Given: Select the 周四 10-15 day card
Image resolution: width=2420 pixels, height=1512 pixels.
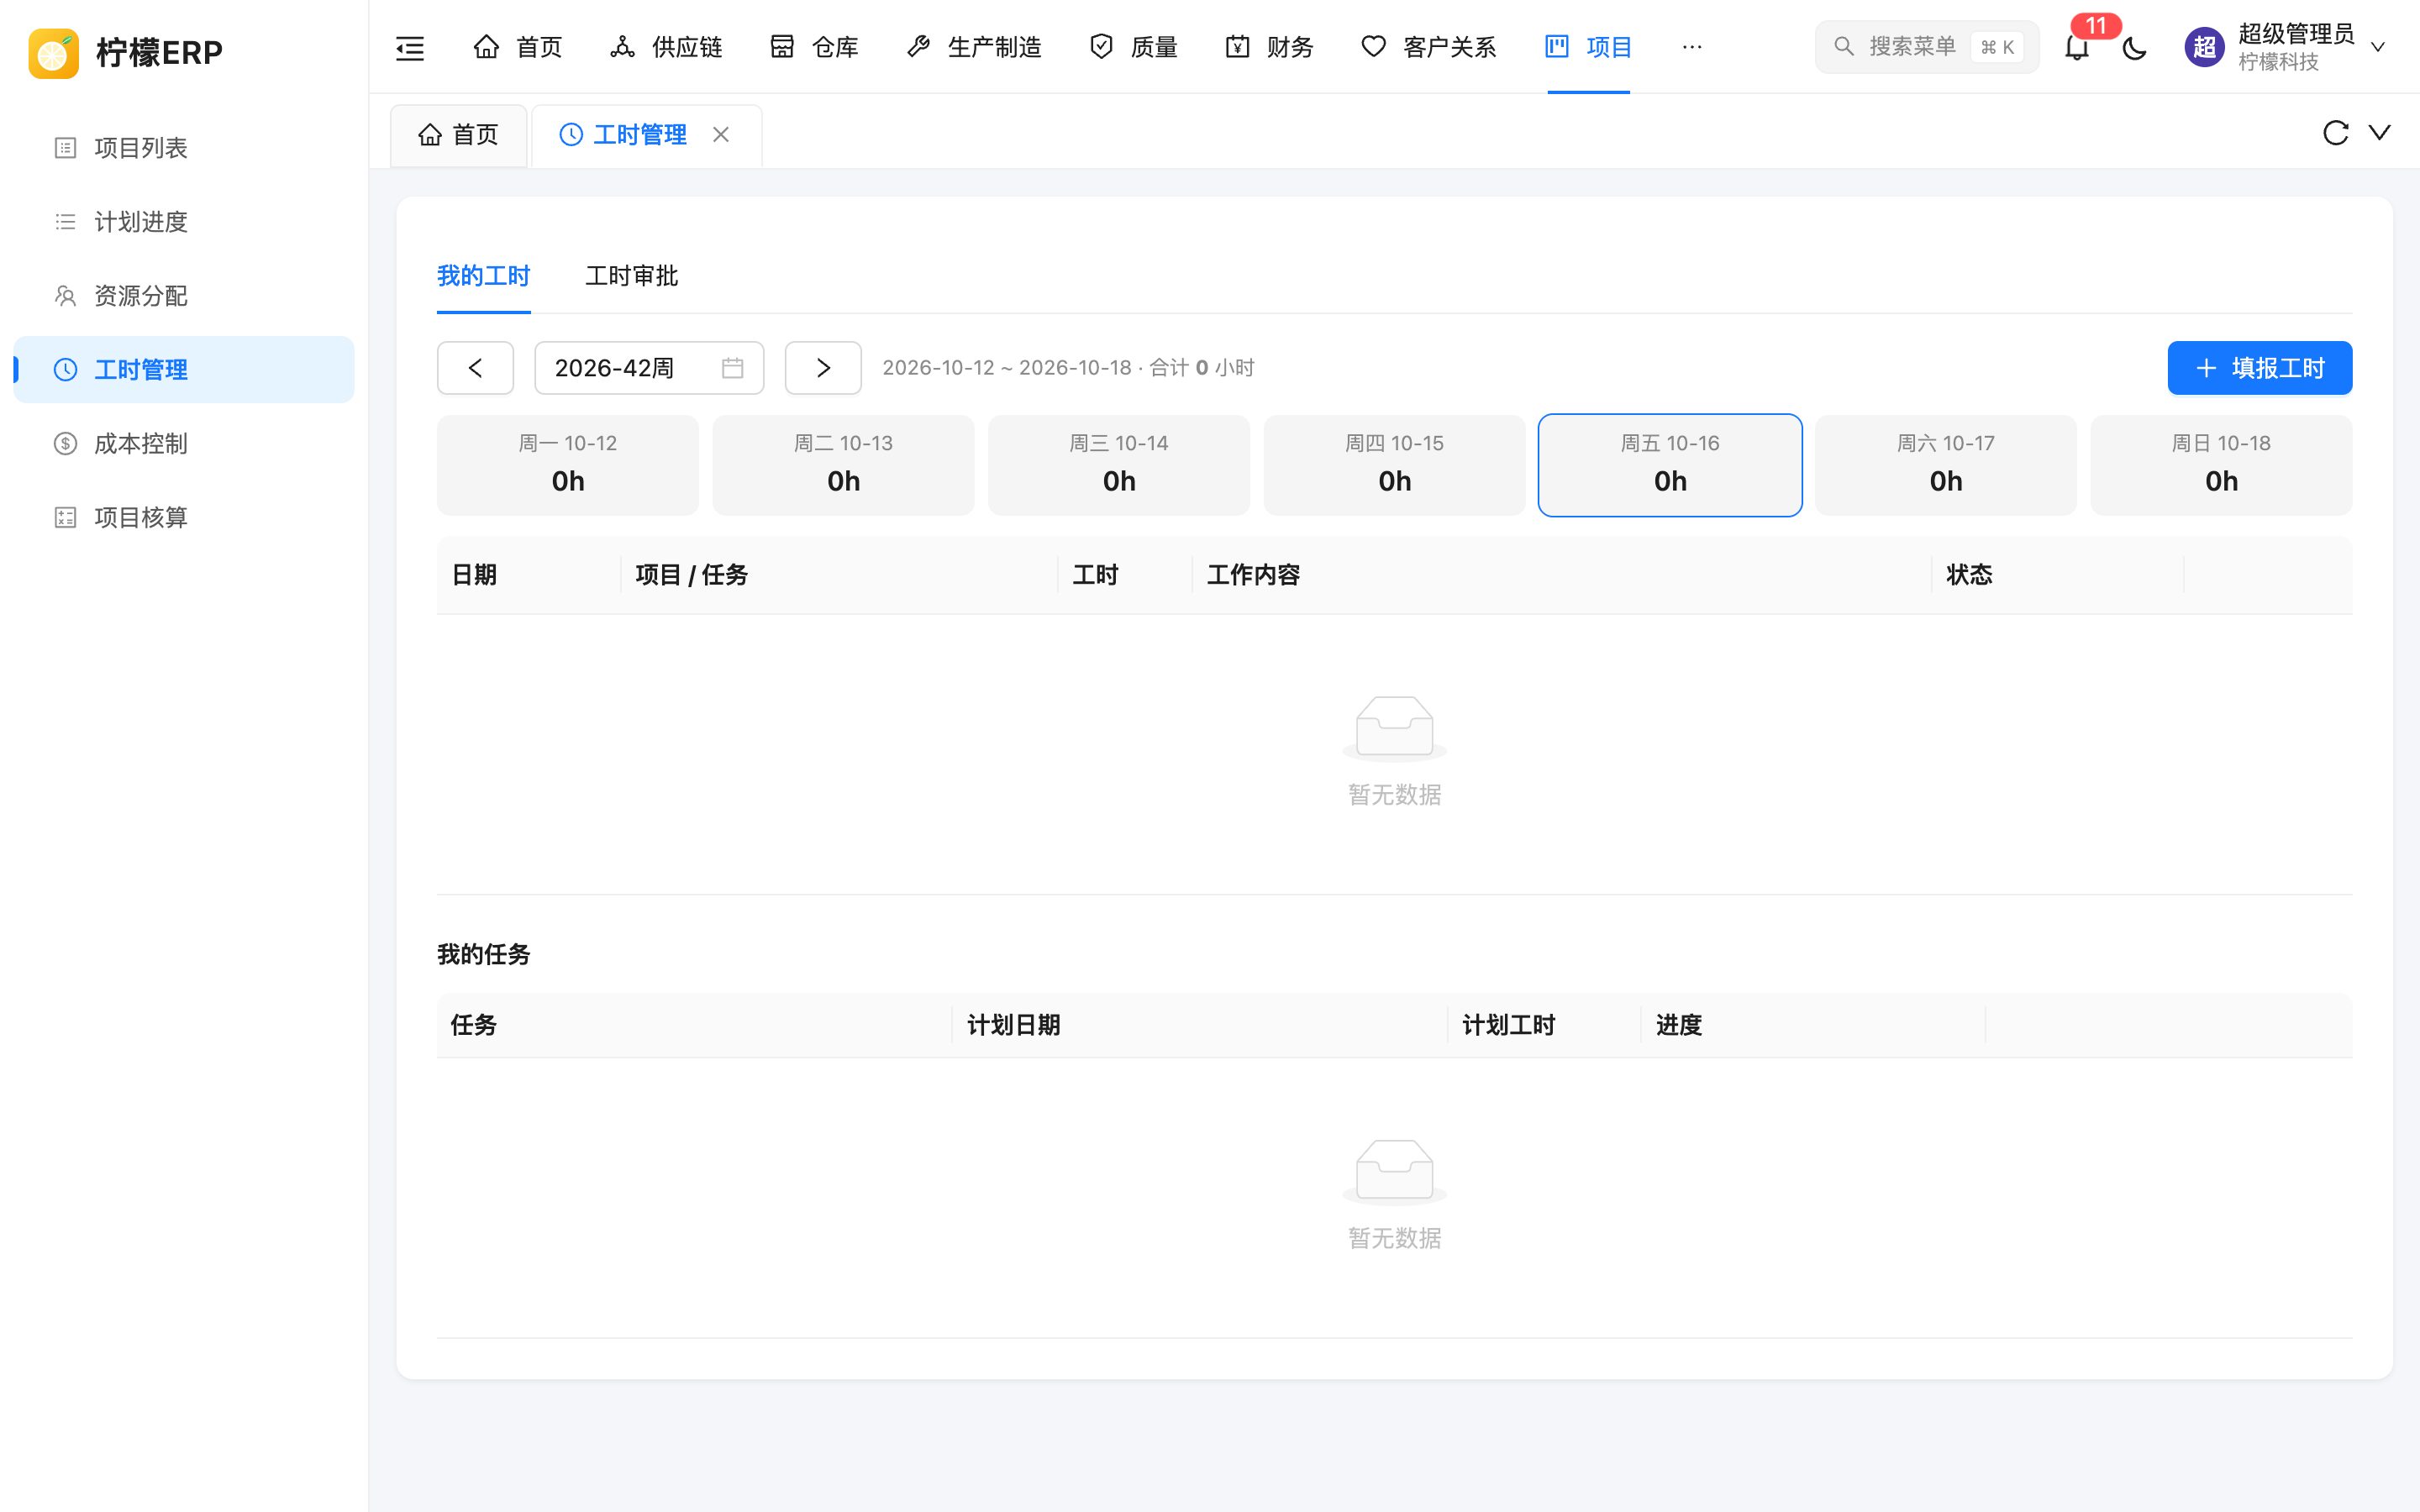Looking at the screenshot, I should point(1395,465).
